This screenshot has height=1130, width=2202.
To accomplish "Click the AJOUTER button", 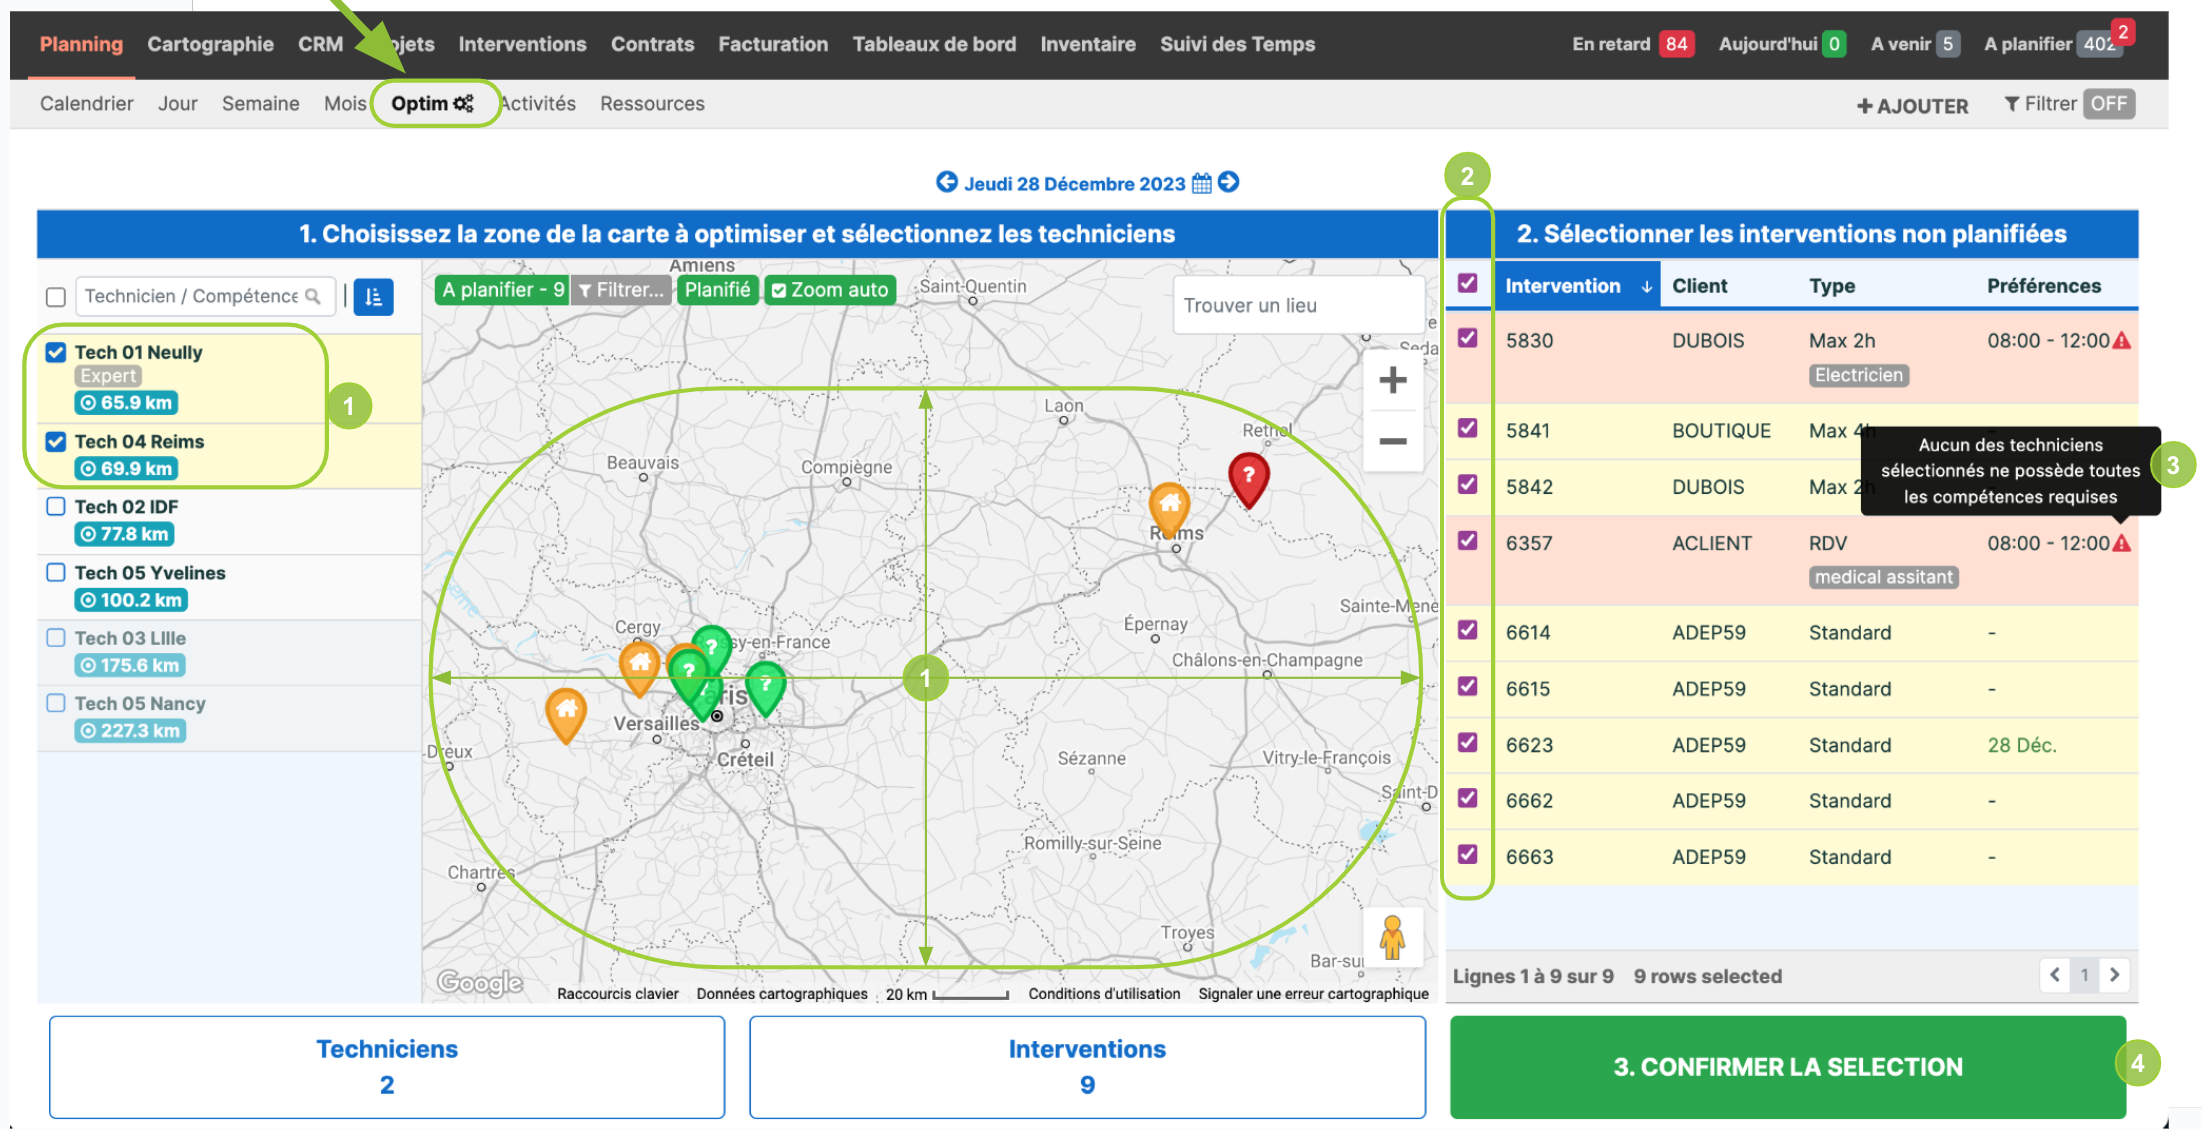I will pos(1912,106).
